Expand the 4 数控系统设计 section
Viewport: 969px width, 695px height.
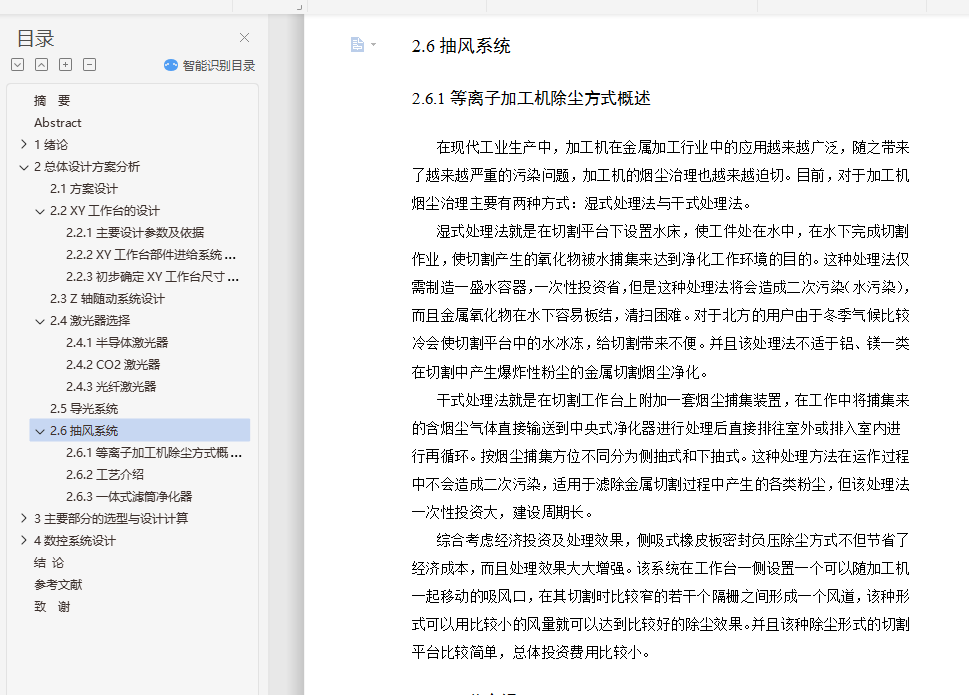tap(23, 541)
